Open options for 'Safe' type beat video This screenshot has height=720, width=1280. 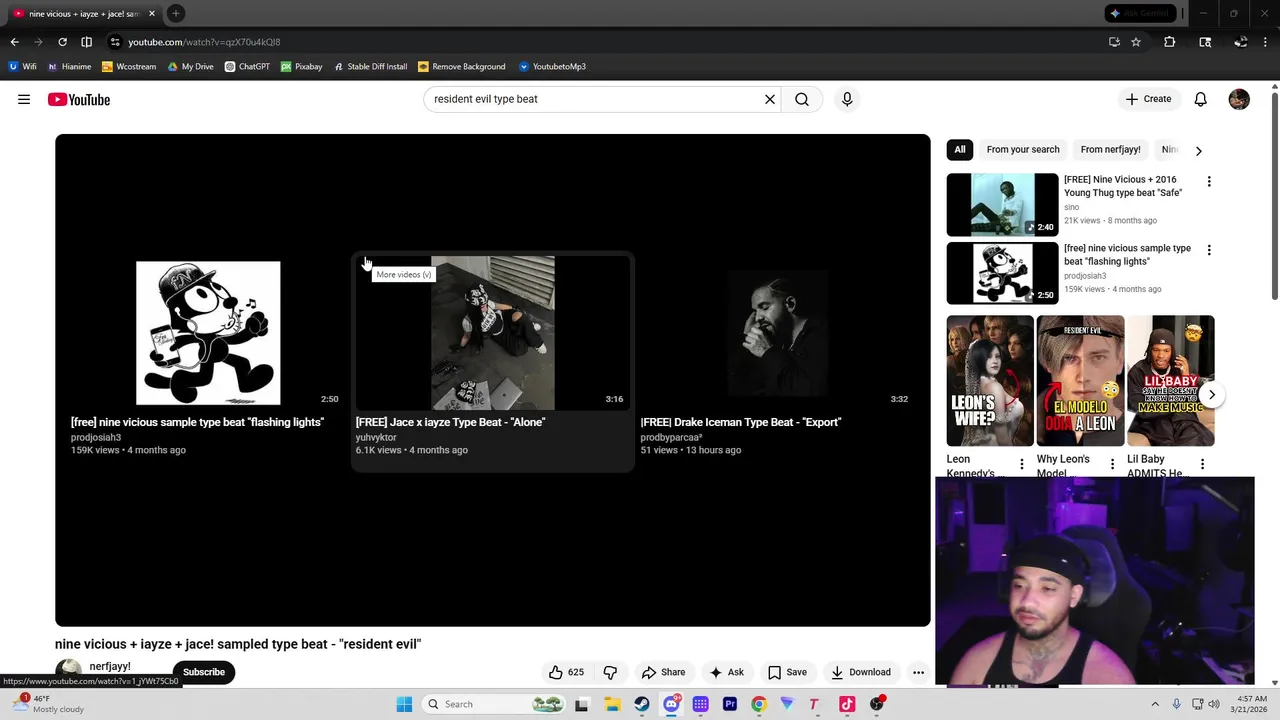coord(1209,182)
